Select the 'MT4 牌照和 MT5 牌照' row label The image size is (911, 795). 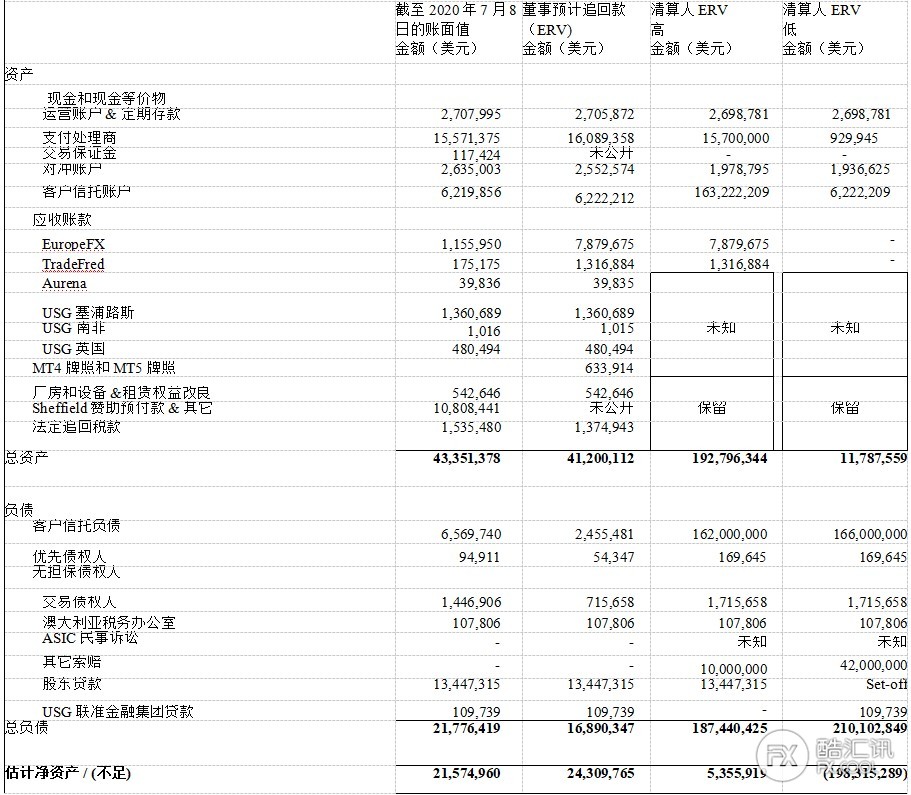[x=104, y=368]
